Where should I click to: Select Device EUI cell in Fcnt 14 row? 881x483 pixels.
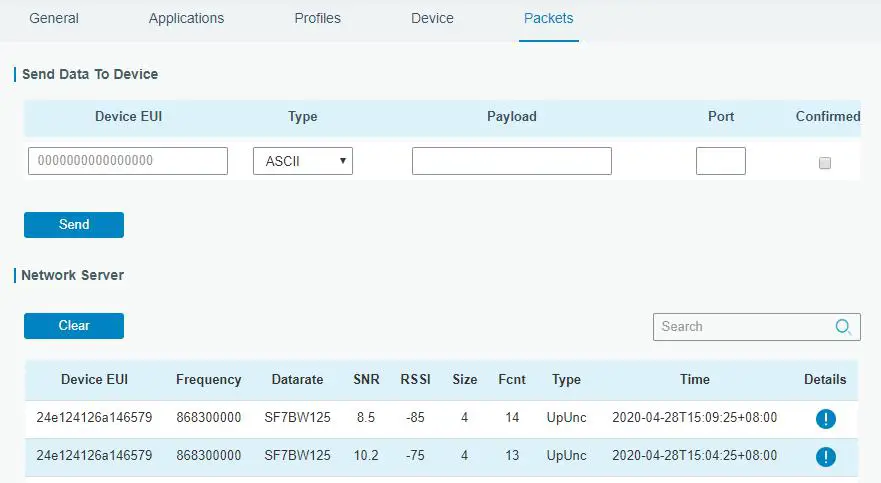click(x=94, y=417)
